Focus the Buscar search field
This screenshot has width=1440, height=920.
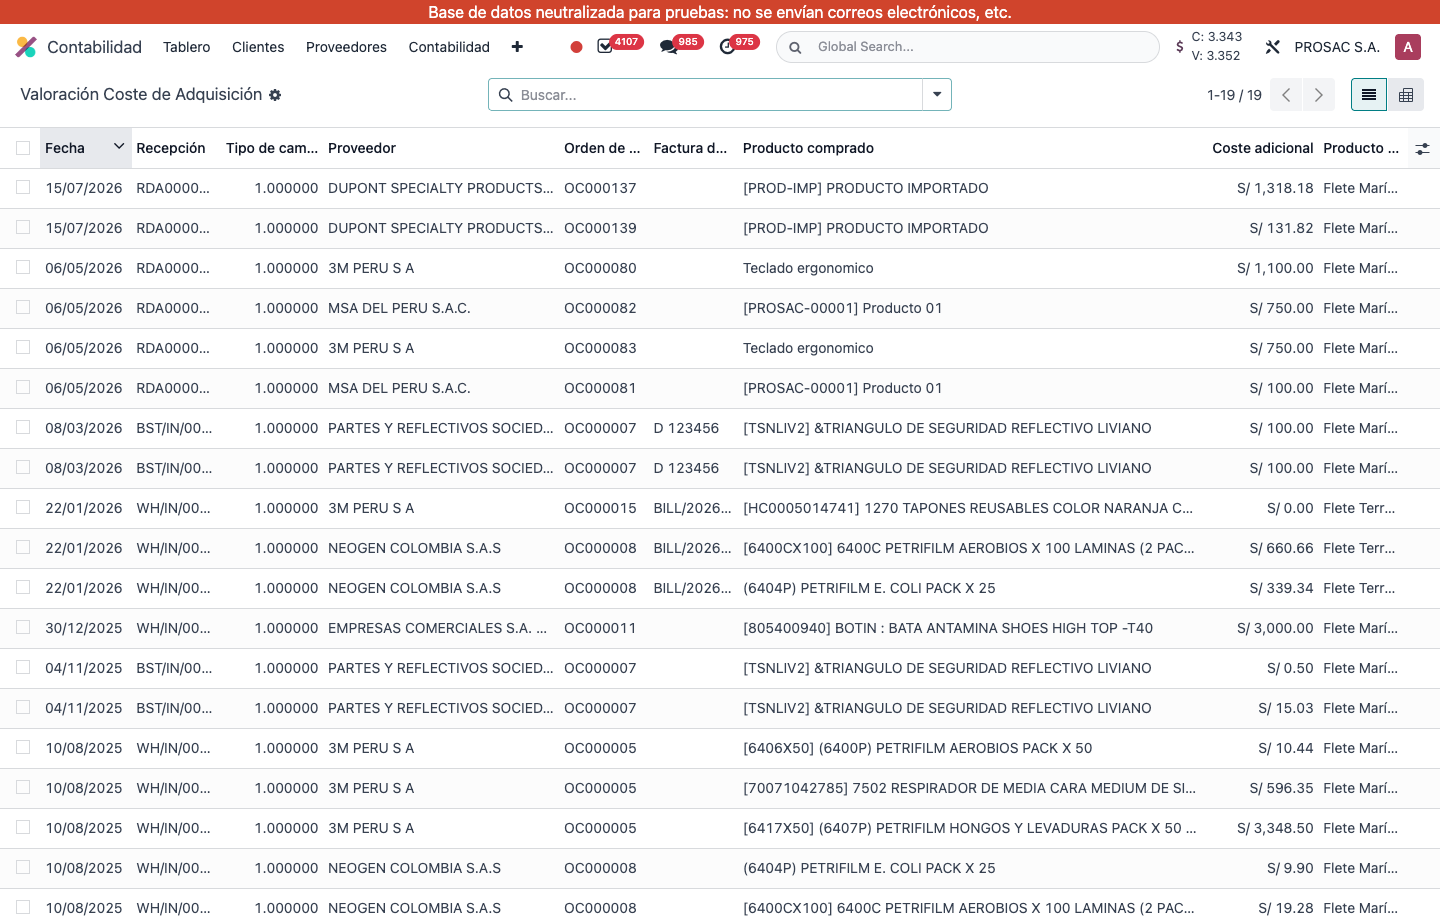pos(718,95)
